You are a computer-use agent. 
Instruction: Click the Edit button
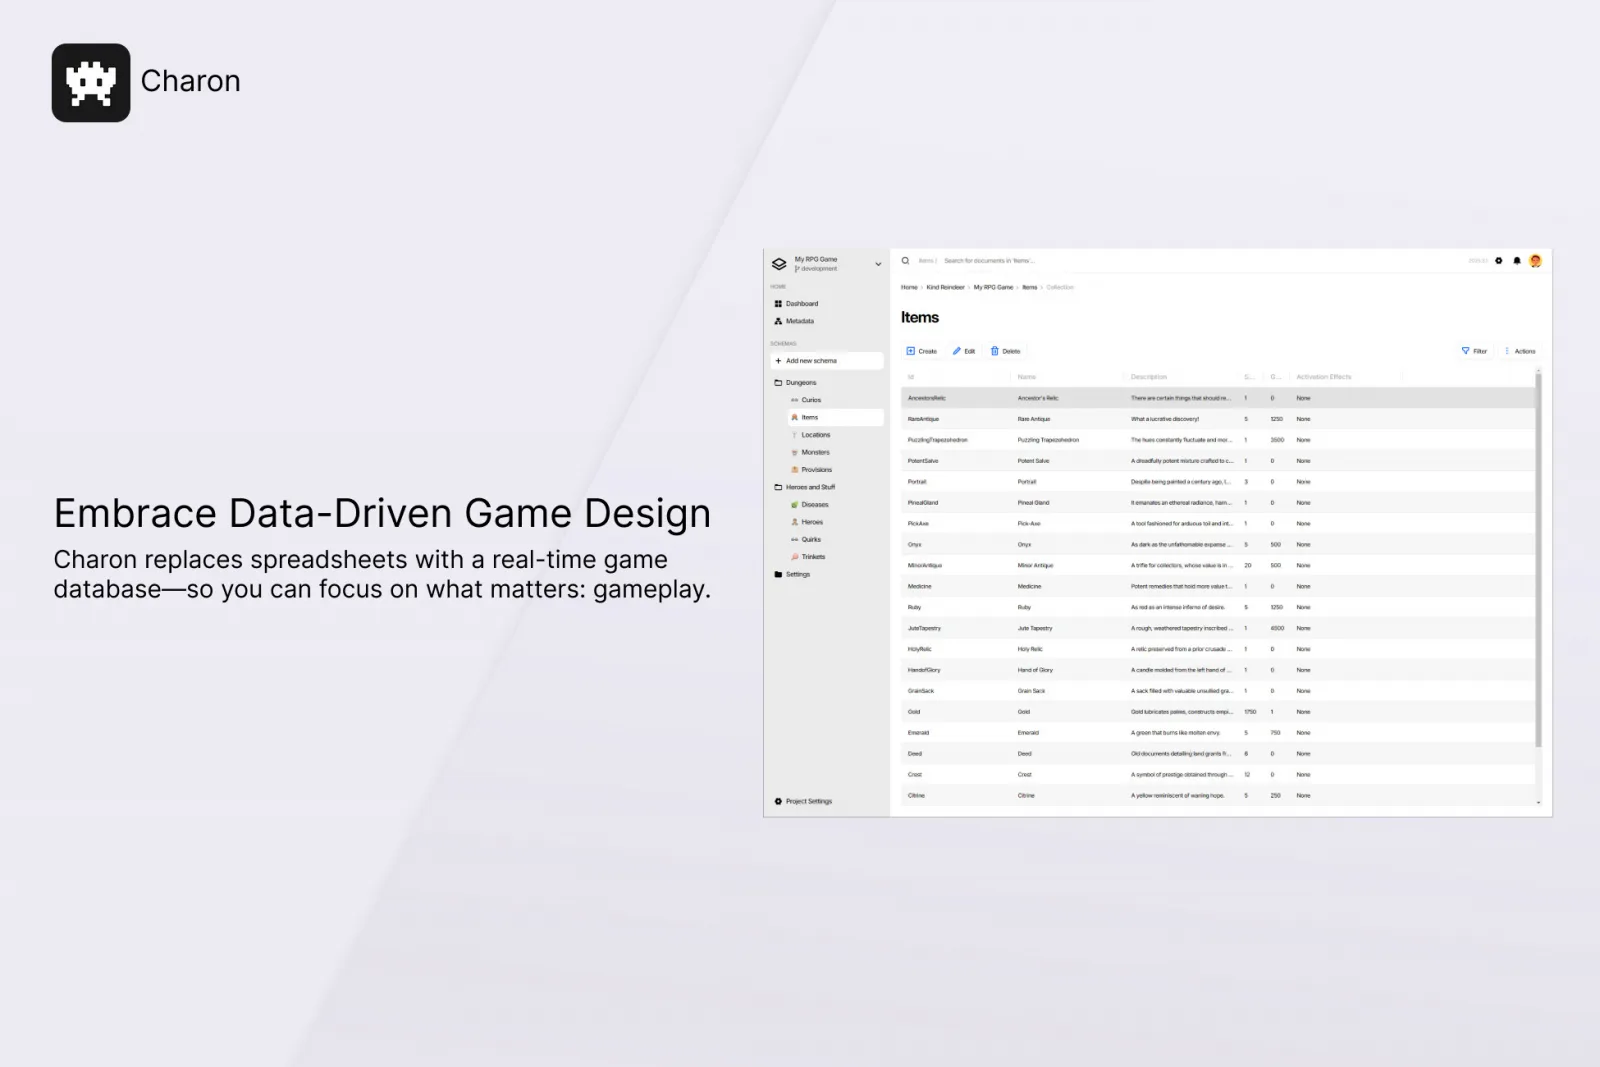click(964, 351)
